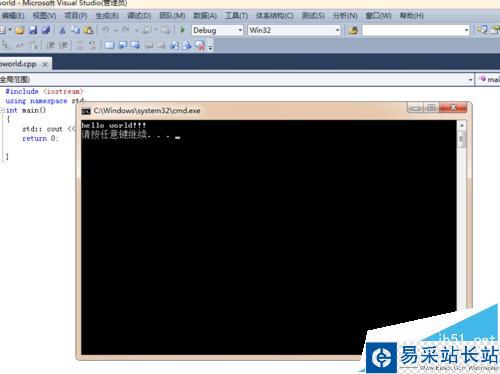Open the Debug configuration dropdown
The height and width of the screenshot is (374, 500).
240,30
